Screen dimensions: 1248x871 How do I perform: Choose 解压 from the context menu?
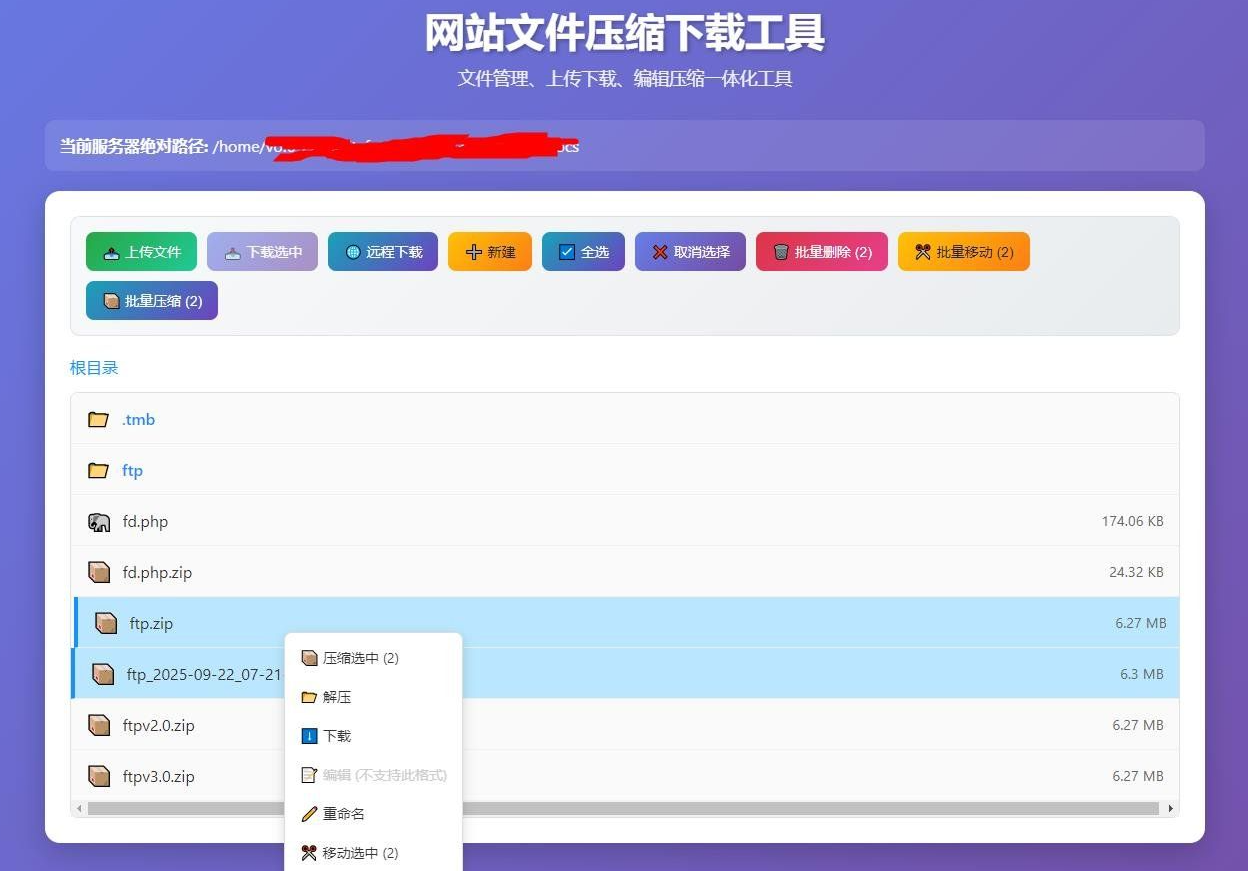coord(337,697)
